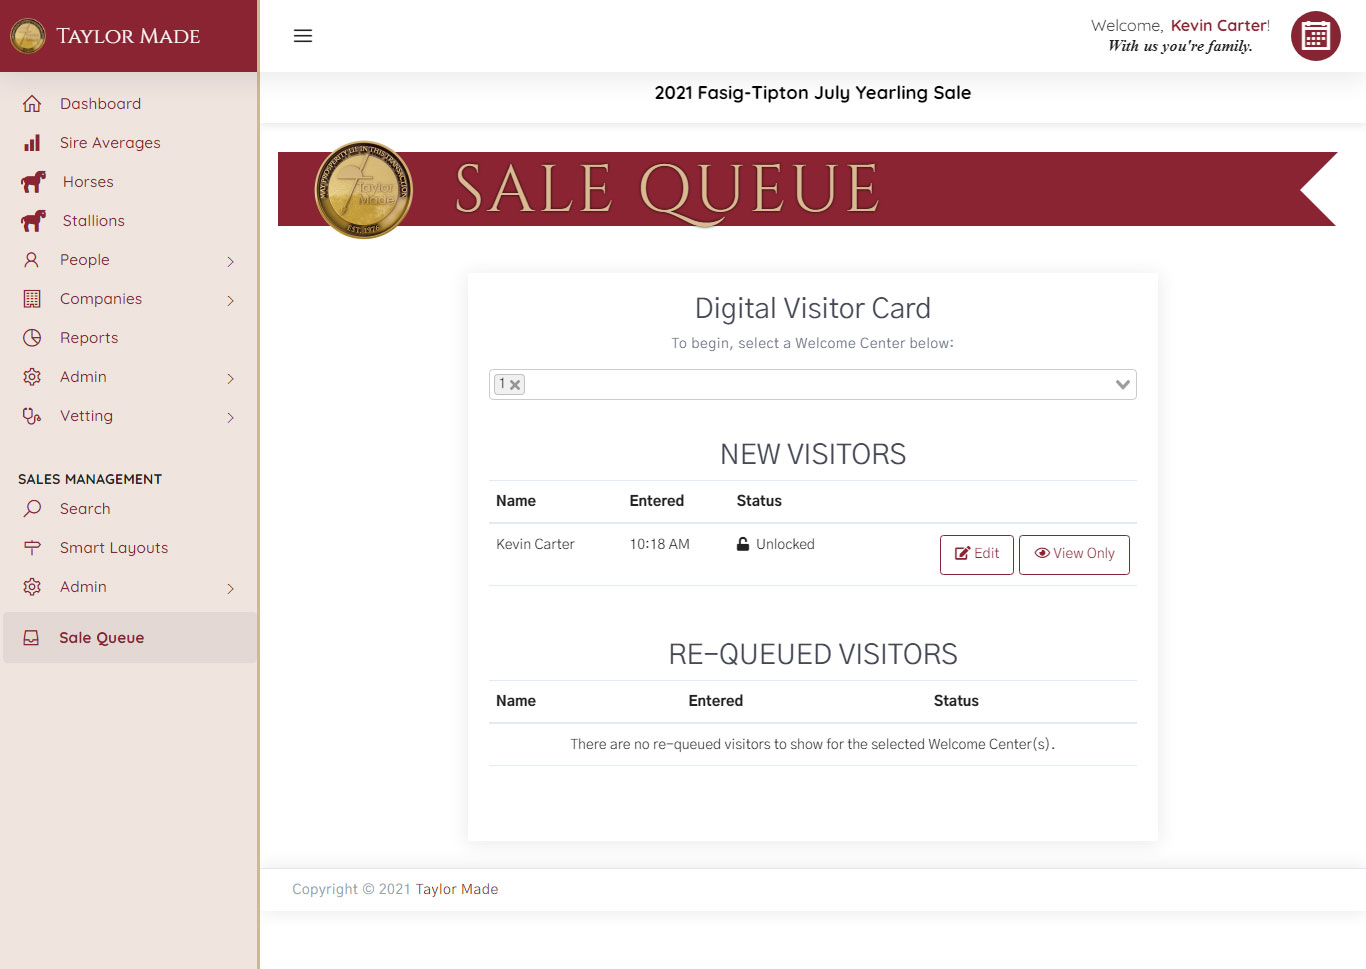Click View Only for Kevin Carter
Viewport: 1366px width, 969px height.
[1074, 554]
